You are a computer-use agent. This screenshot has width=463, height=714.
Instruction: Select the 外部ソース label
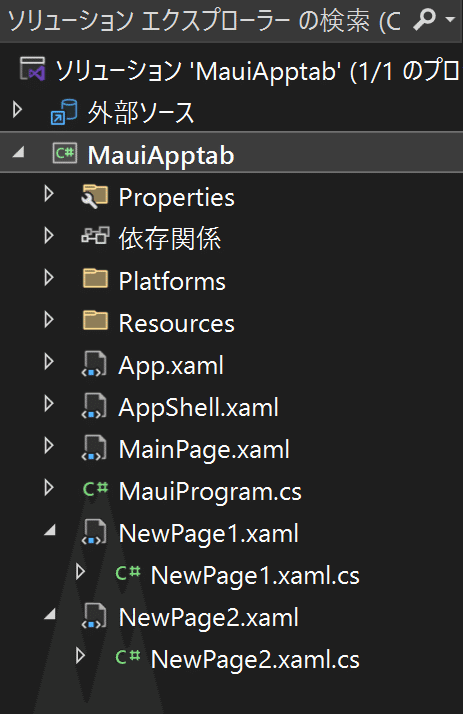click(x=141, y=112)
